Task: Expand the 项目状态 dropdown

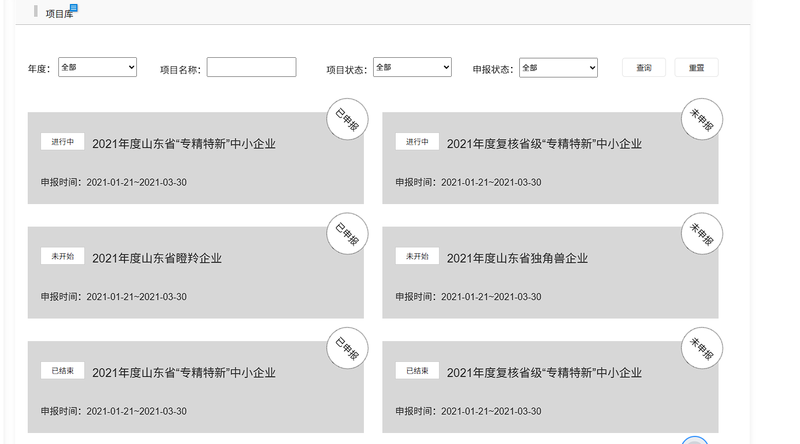Action: 412,67
